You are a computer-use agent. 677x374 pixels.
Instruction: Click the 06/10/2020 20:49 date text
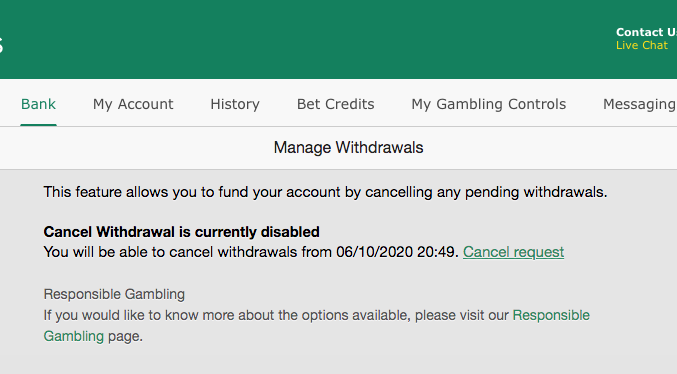(x=397, y=252)
